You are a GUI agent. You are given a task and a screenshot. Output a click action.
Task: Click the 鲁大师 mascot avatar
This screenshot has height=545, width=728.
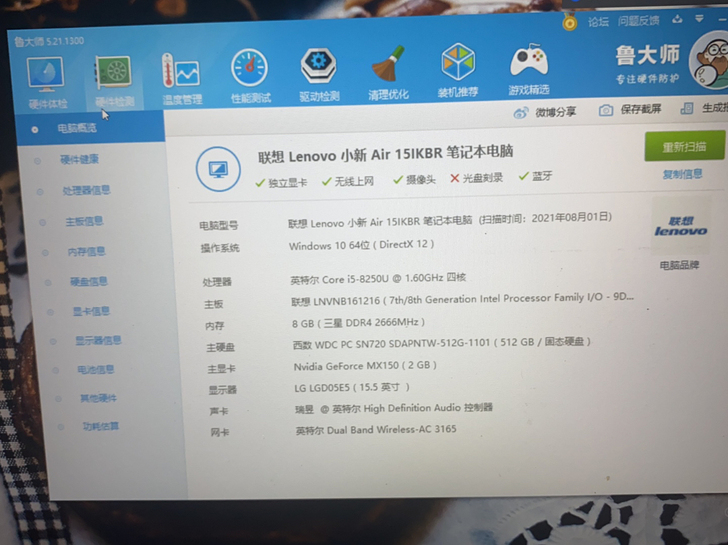click(x=709, y=60)
